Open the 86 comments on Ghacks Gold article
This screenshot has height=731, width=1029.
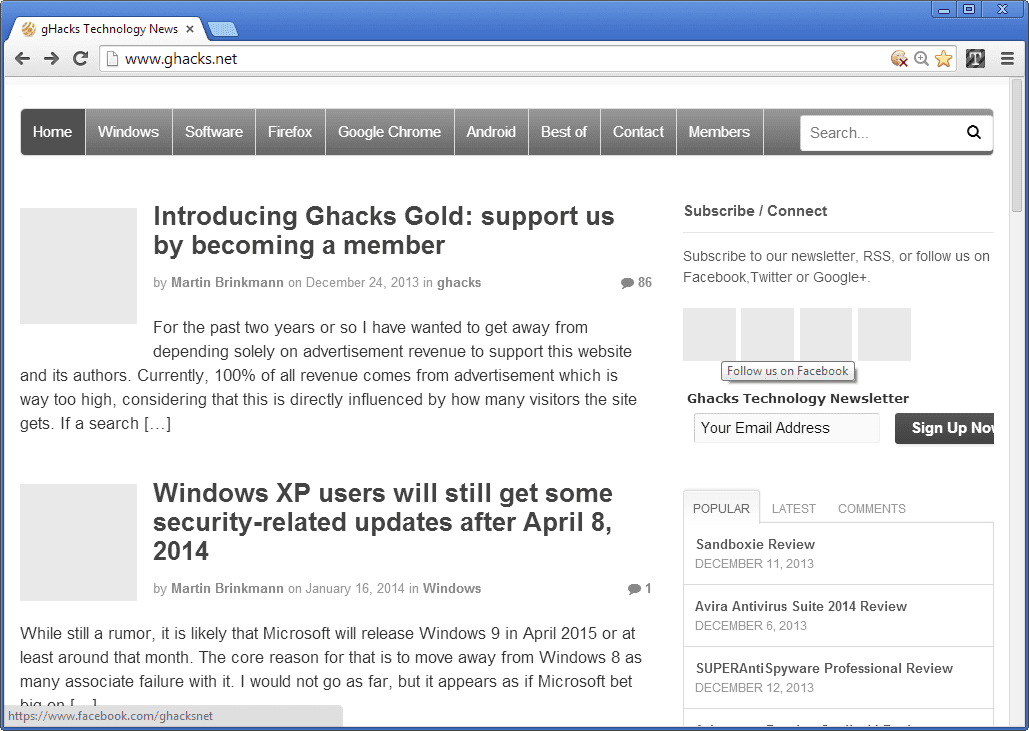[636, 283]
